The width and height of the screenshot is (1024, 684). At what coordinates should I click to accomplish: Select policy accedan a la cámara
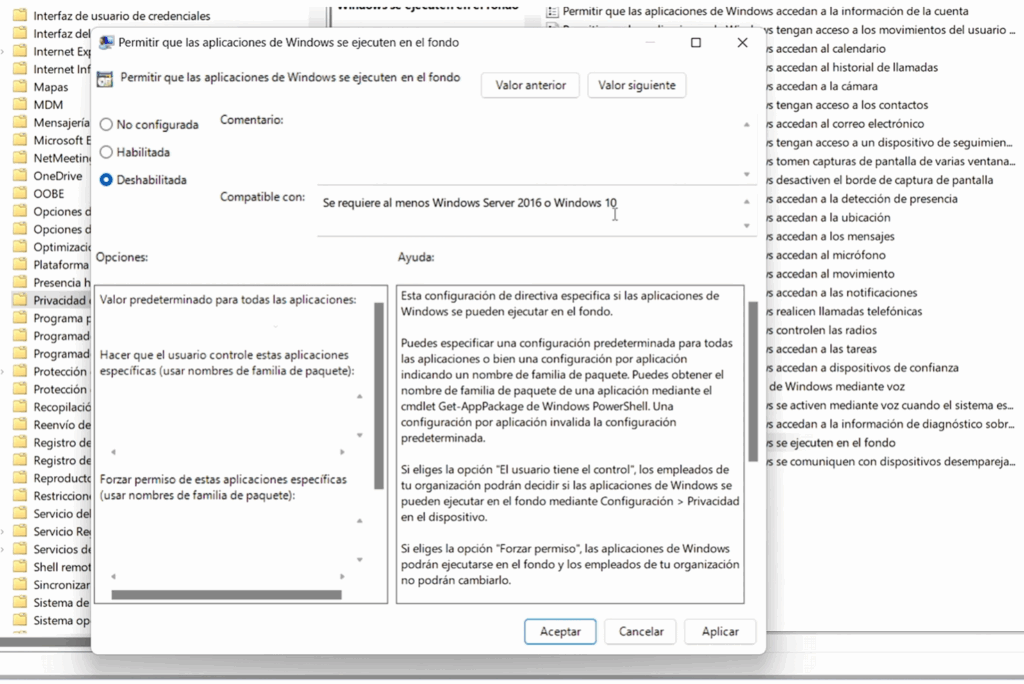[822, 86]
